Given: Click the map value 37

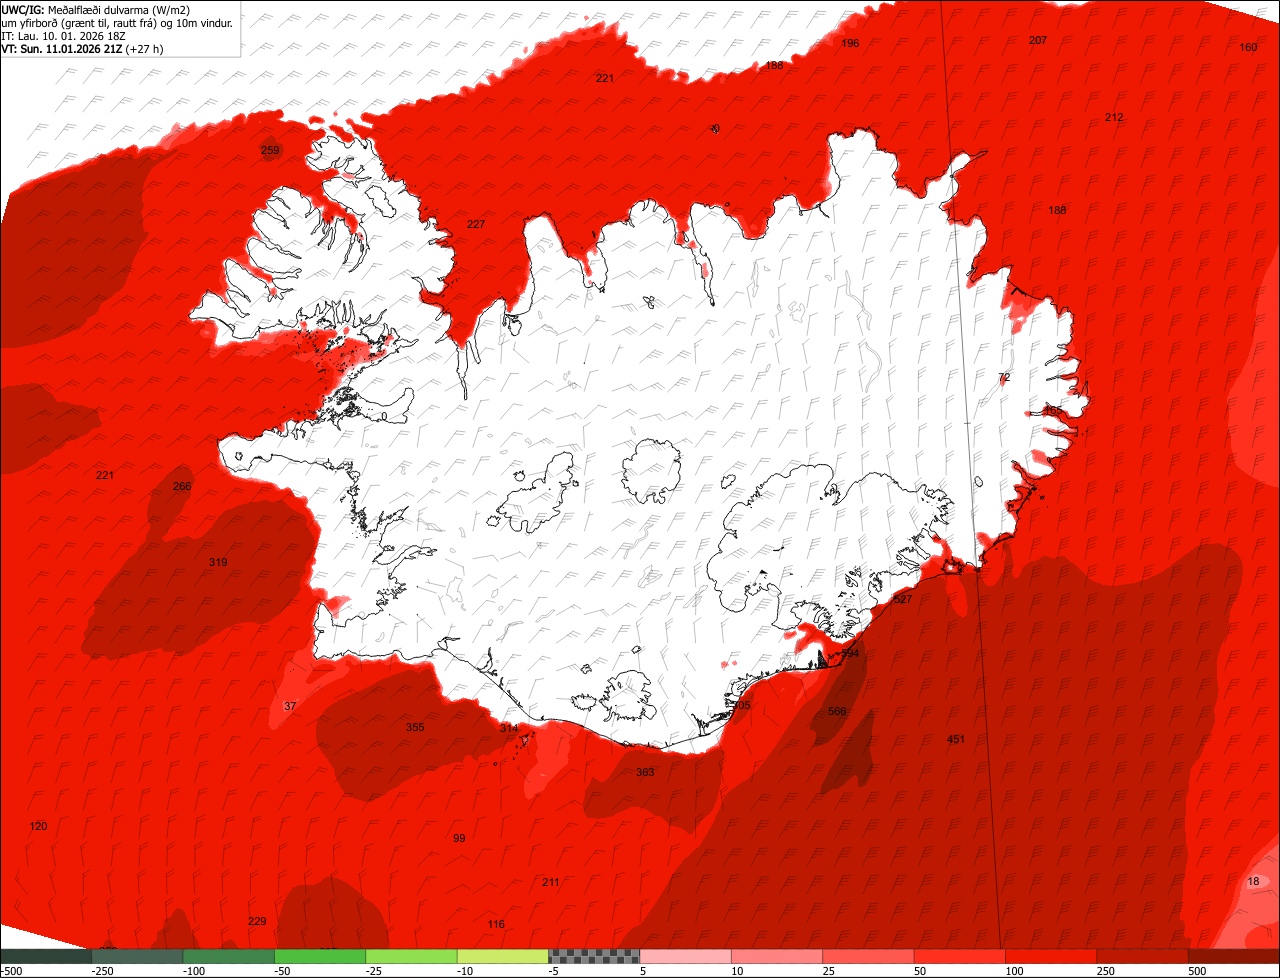Looking at the screenshot, I should tap(290, 706).
